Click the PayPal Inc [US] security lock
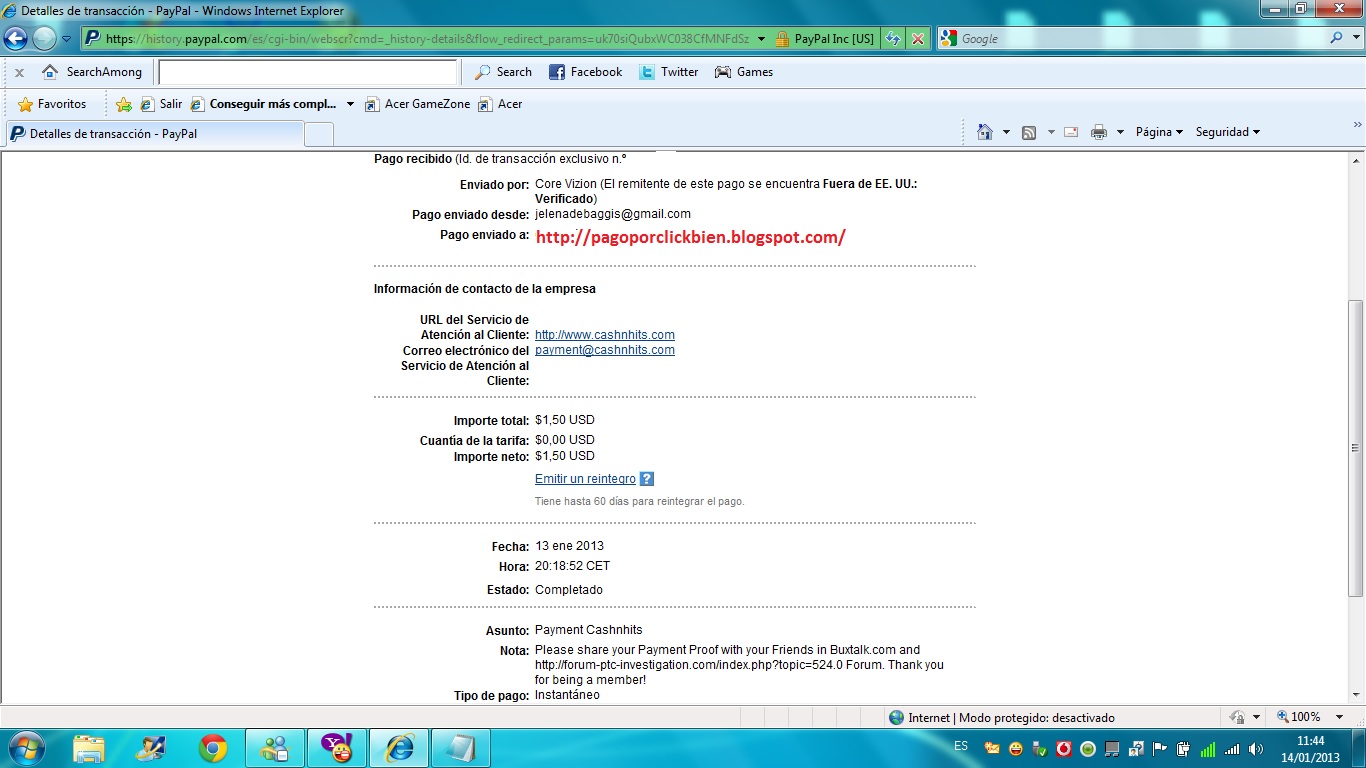This screenshot has width=1366, height=768. [824, 39]
